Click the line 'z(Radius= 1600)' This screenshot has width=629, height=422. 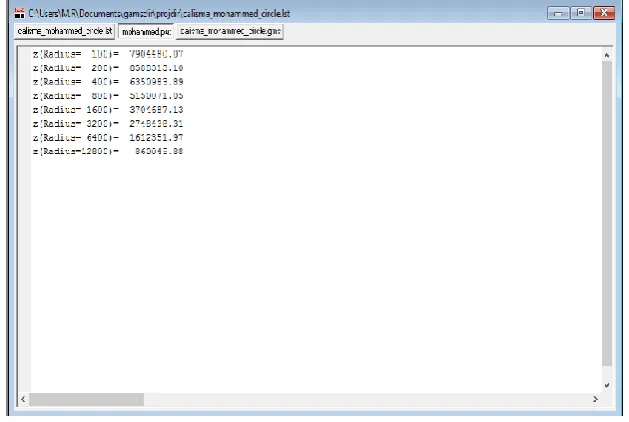(x=108, y=110)
